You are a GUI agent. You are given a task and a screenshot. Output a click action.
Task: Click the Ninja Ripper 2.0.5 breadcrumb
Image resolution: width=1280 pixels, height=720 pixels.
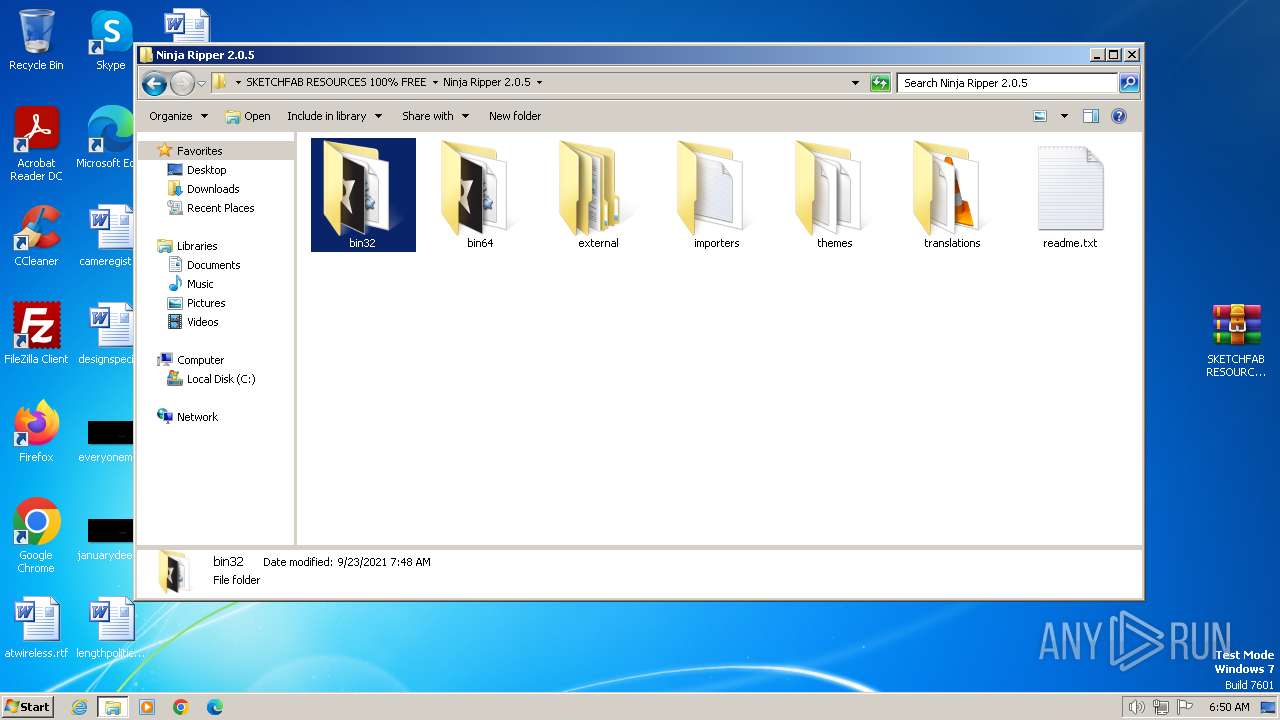pos(487,83)
